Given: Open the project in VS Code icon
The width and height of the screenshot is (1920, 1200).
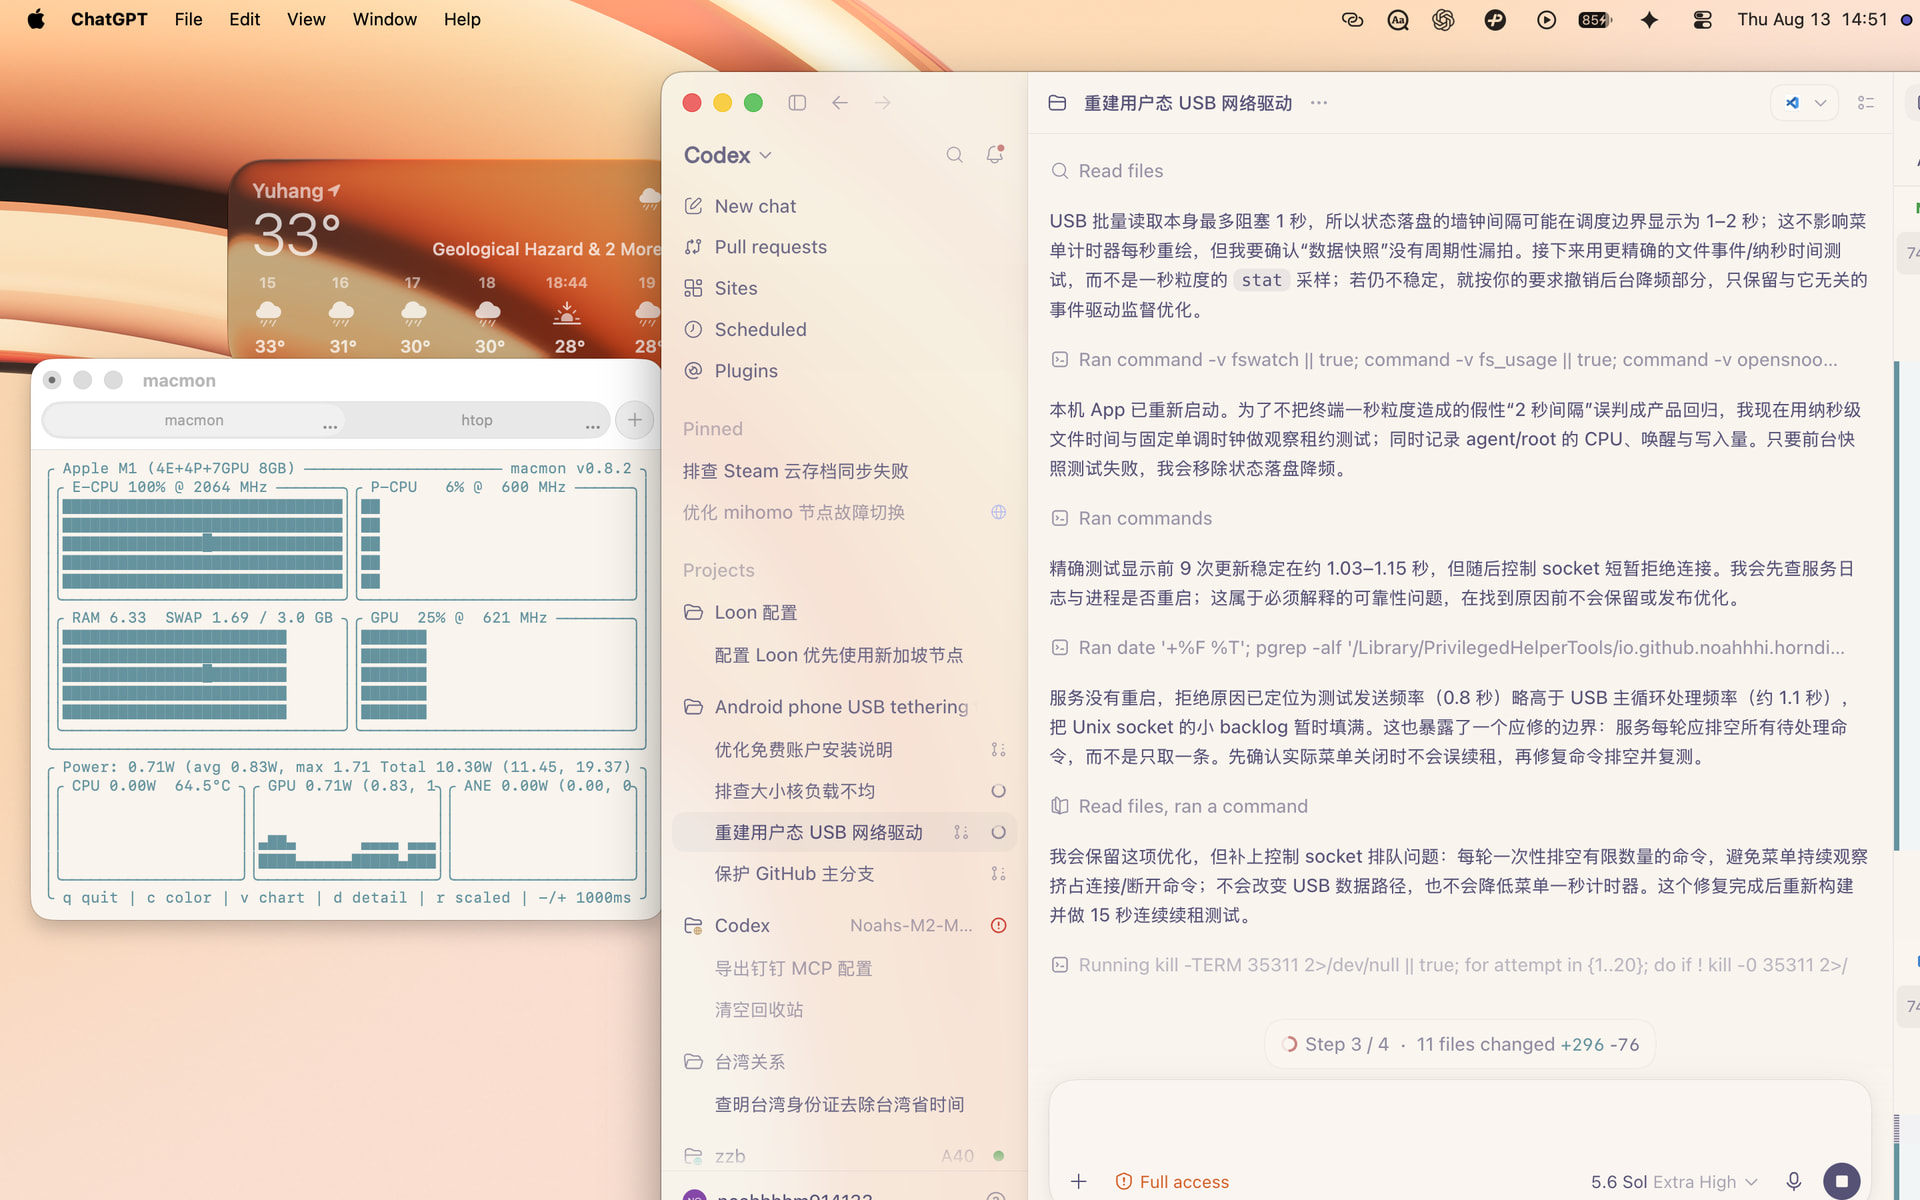Looking at the screenshot, I should click(x=1792, y=103).
